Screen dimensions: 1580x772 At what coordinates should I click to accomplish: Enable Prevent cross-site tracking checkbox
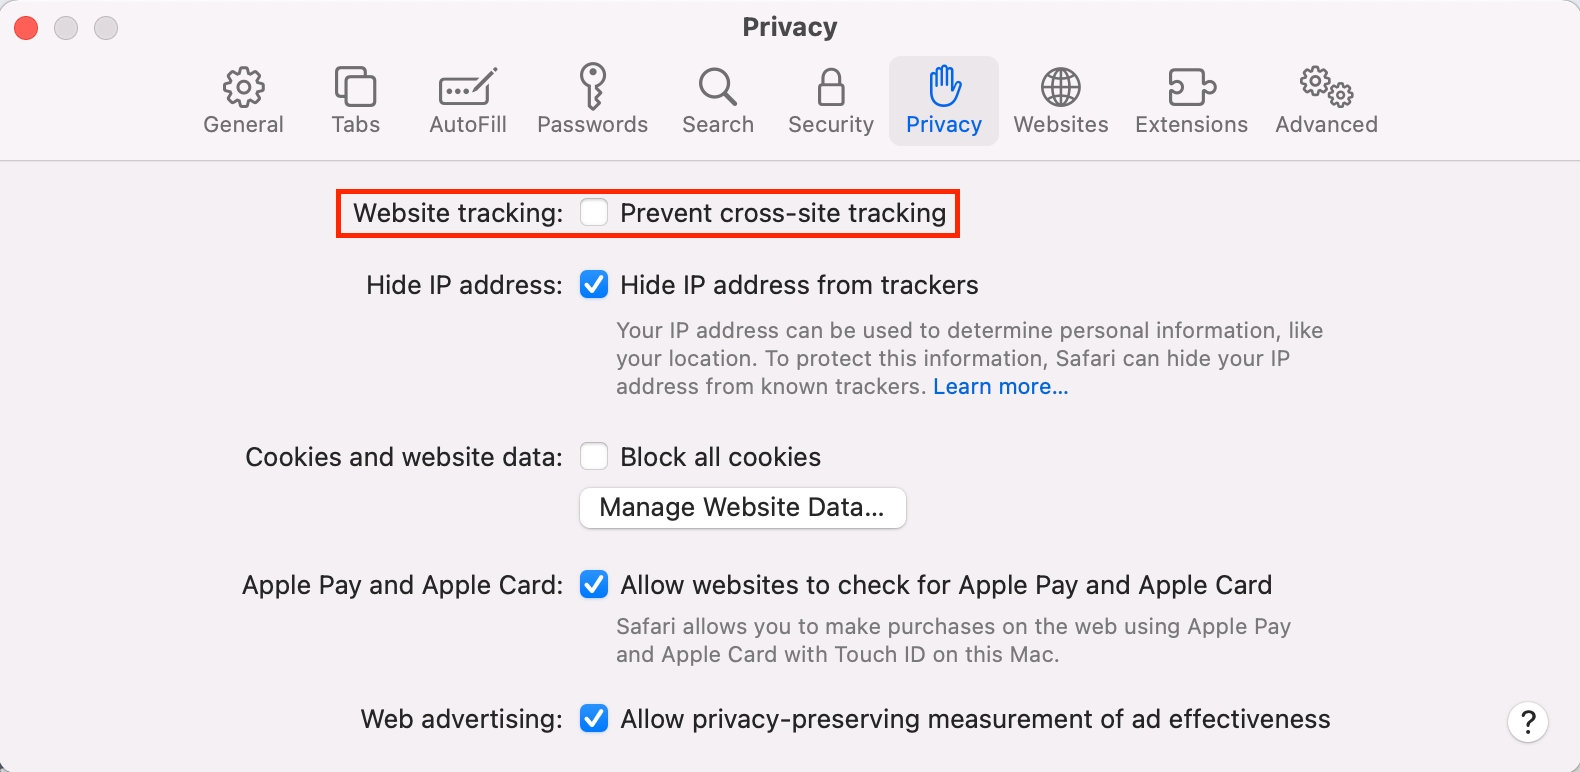tap(594, 212)
